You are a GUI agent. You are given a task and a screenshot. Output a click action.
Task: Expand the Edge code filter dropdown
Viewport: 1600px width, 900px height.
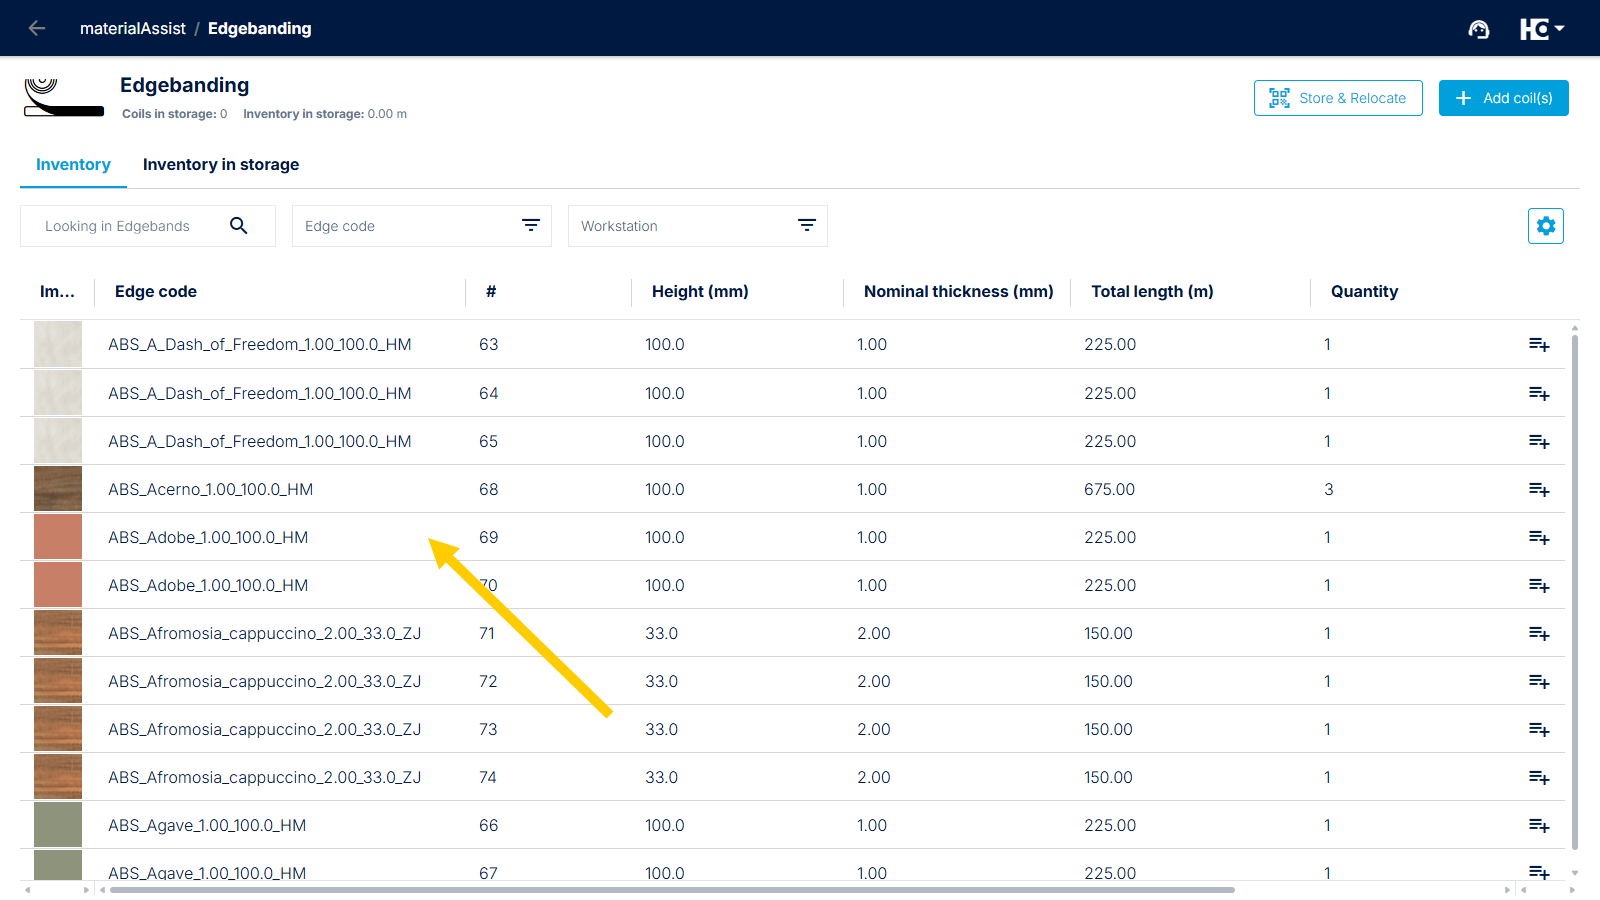click(x=422, y=226)
